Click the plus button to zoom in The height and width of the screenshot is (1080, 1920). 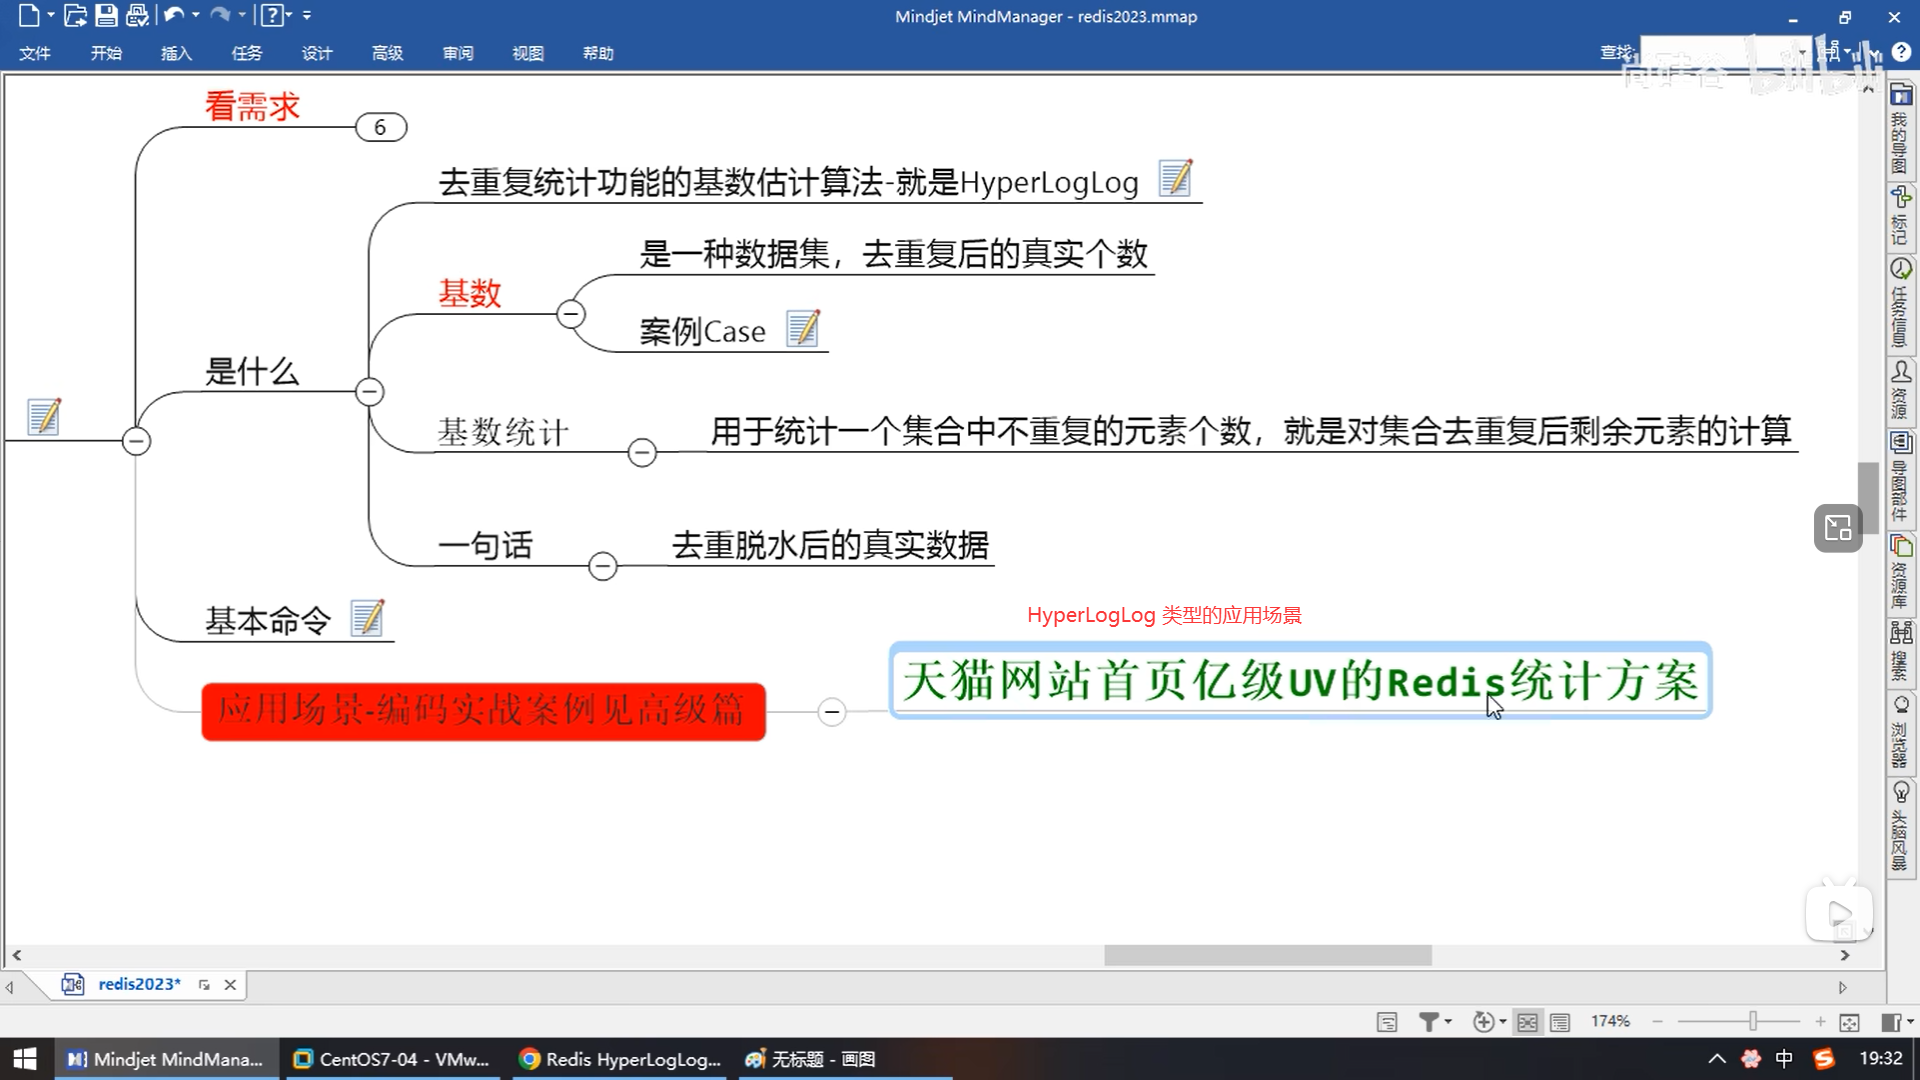[x=1820, y=1021]
